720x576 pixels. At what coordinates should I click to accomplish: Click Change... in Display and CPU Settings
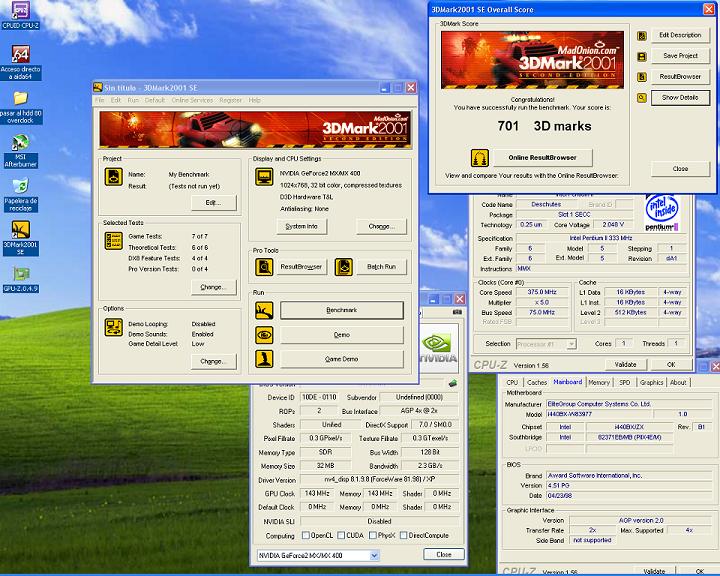coord(381,226)
